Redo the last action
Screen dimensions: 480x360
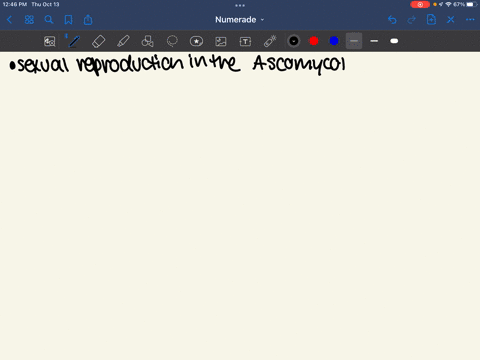click(412, 20)
